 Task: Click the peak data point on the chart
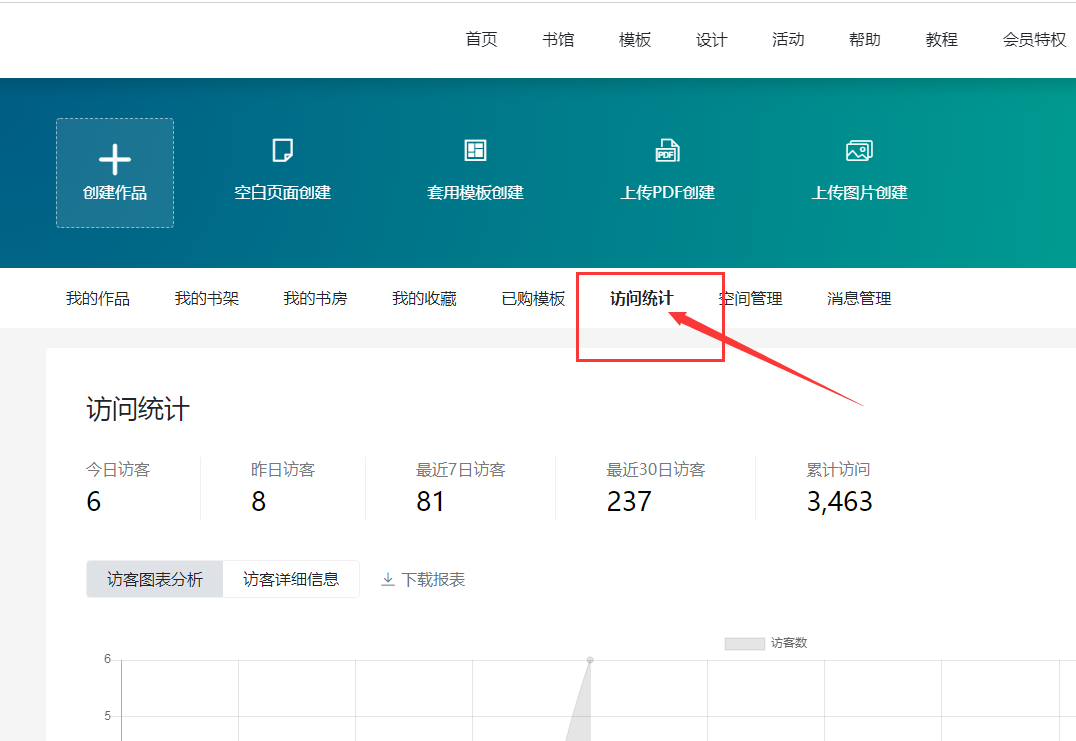pyautogui.click(x=589, y=660)
